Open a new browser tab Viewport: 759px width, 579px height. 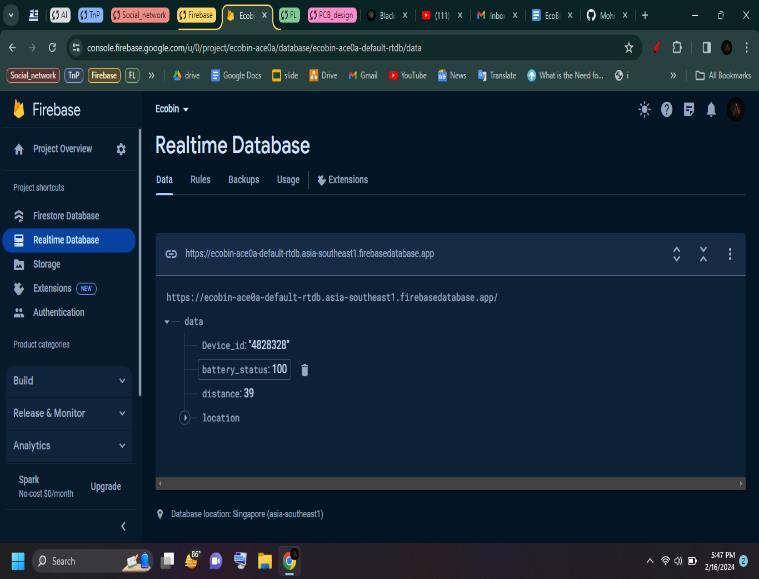point(645,15)
